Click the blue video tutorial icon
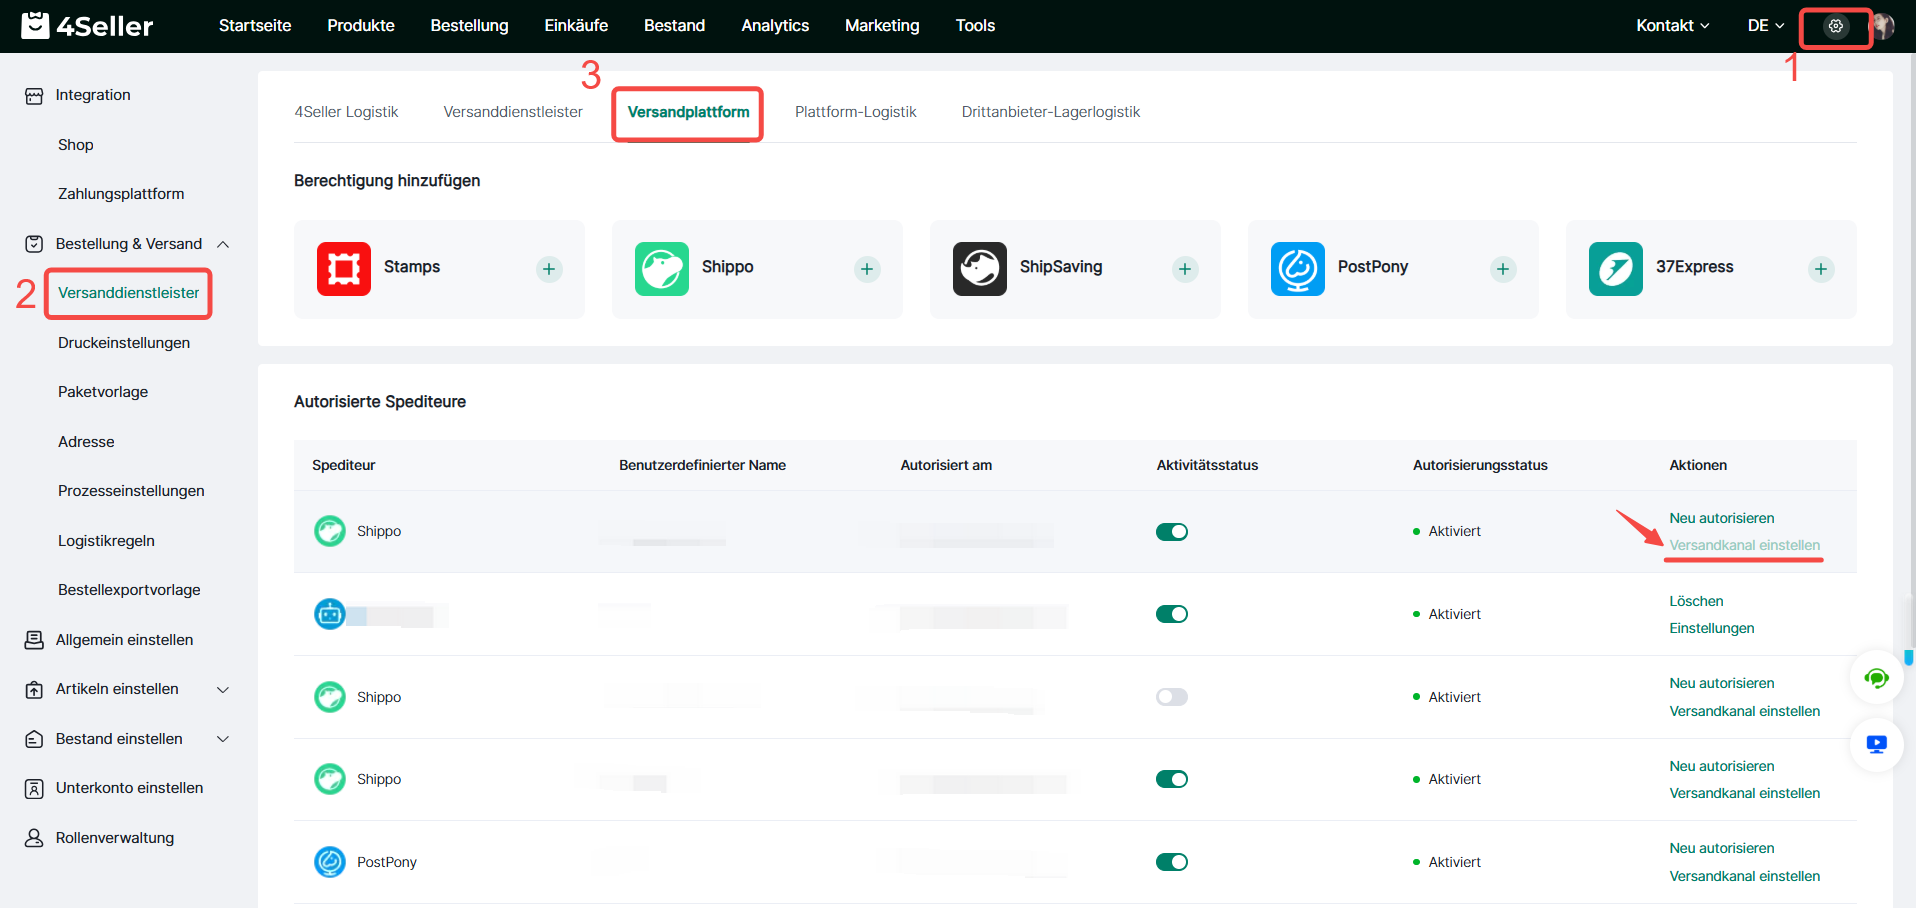The height and width of the screenshot is (908, 1916). 1876,745
